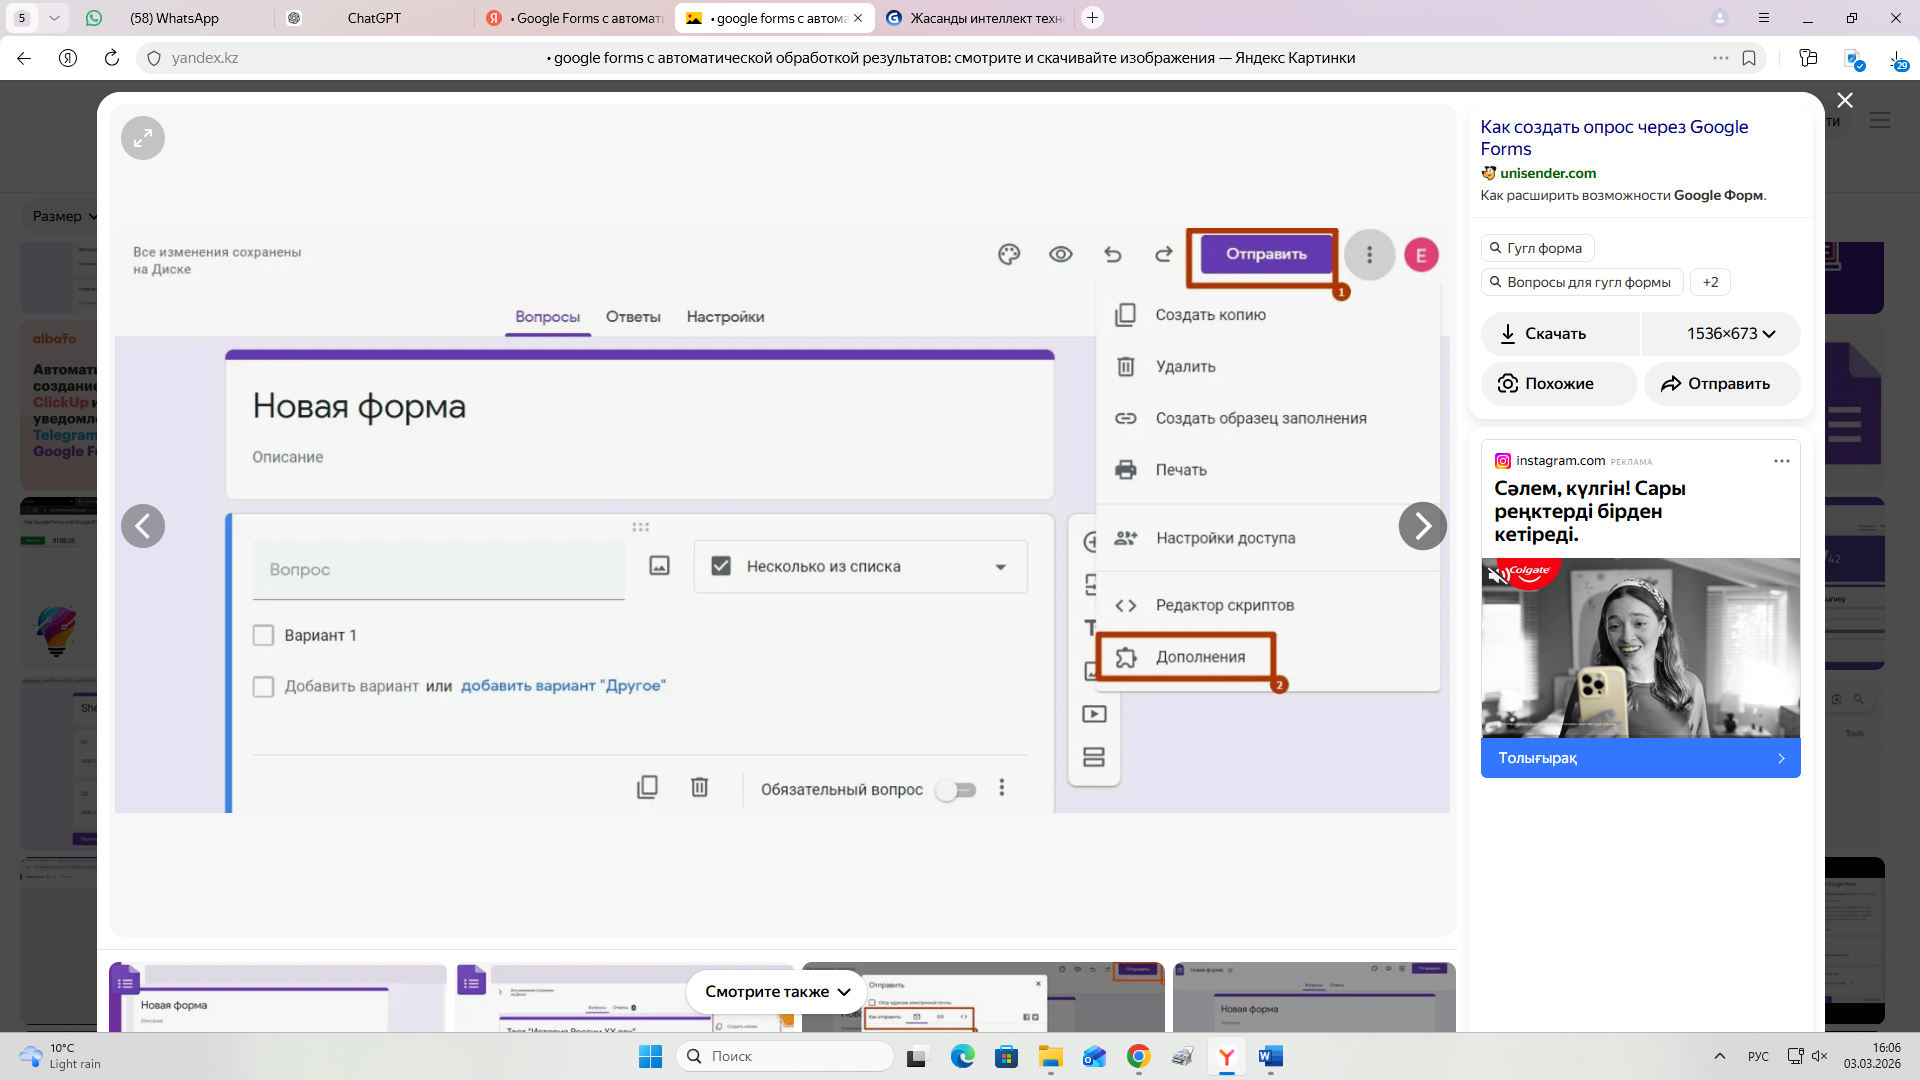Open the Размер size filter dropdown
The image size is (1920, 1080).
(64, 216)
